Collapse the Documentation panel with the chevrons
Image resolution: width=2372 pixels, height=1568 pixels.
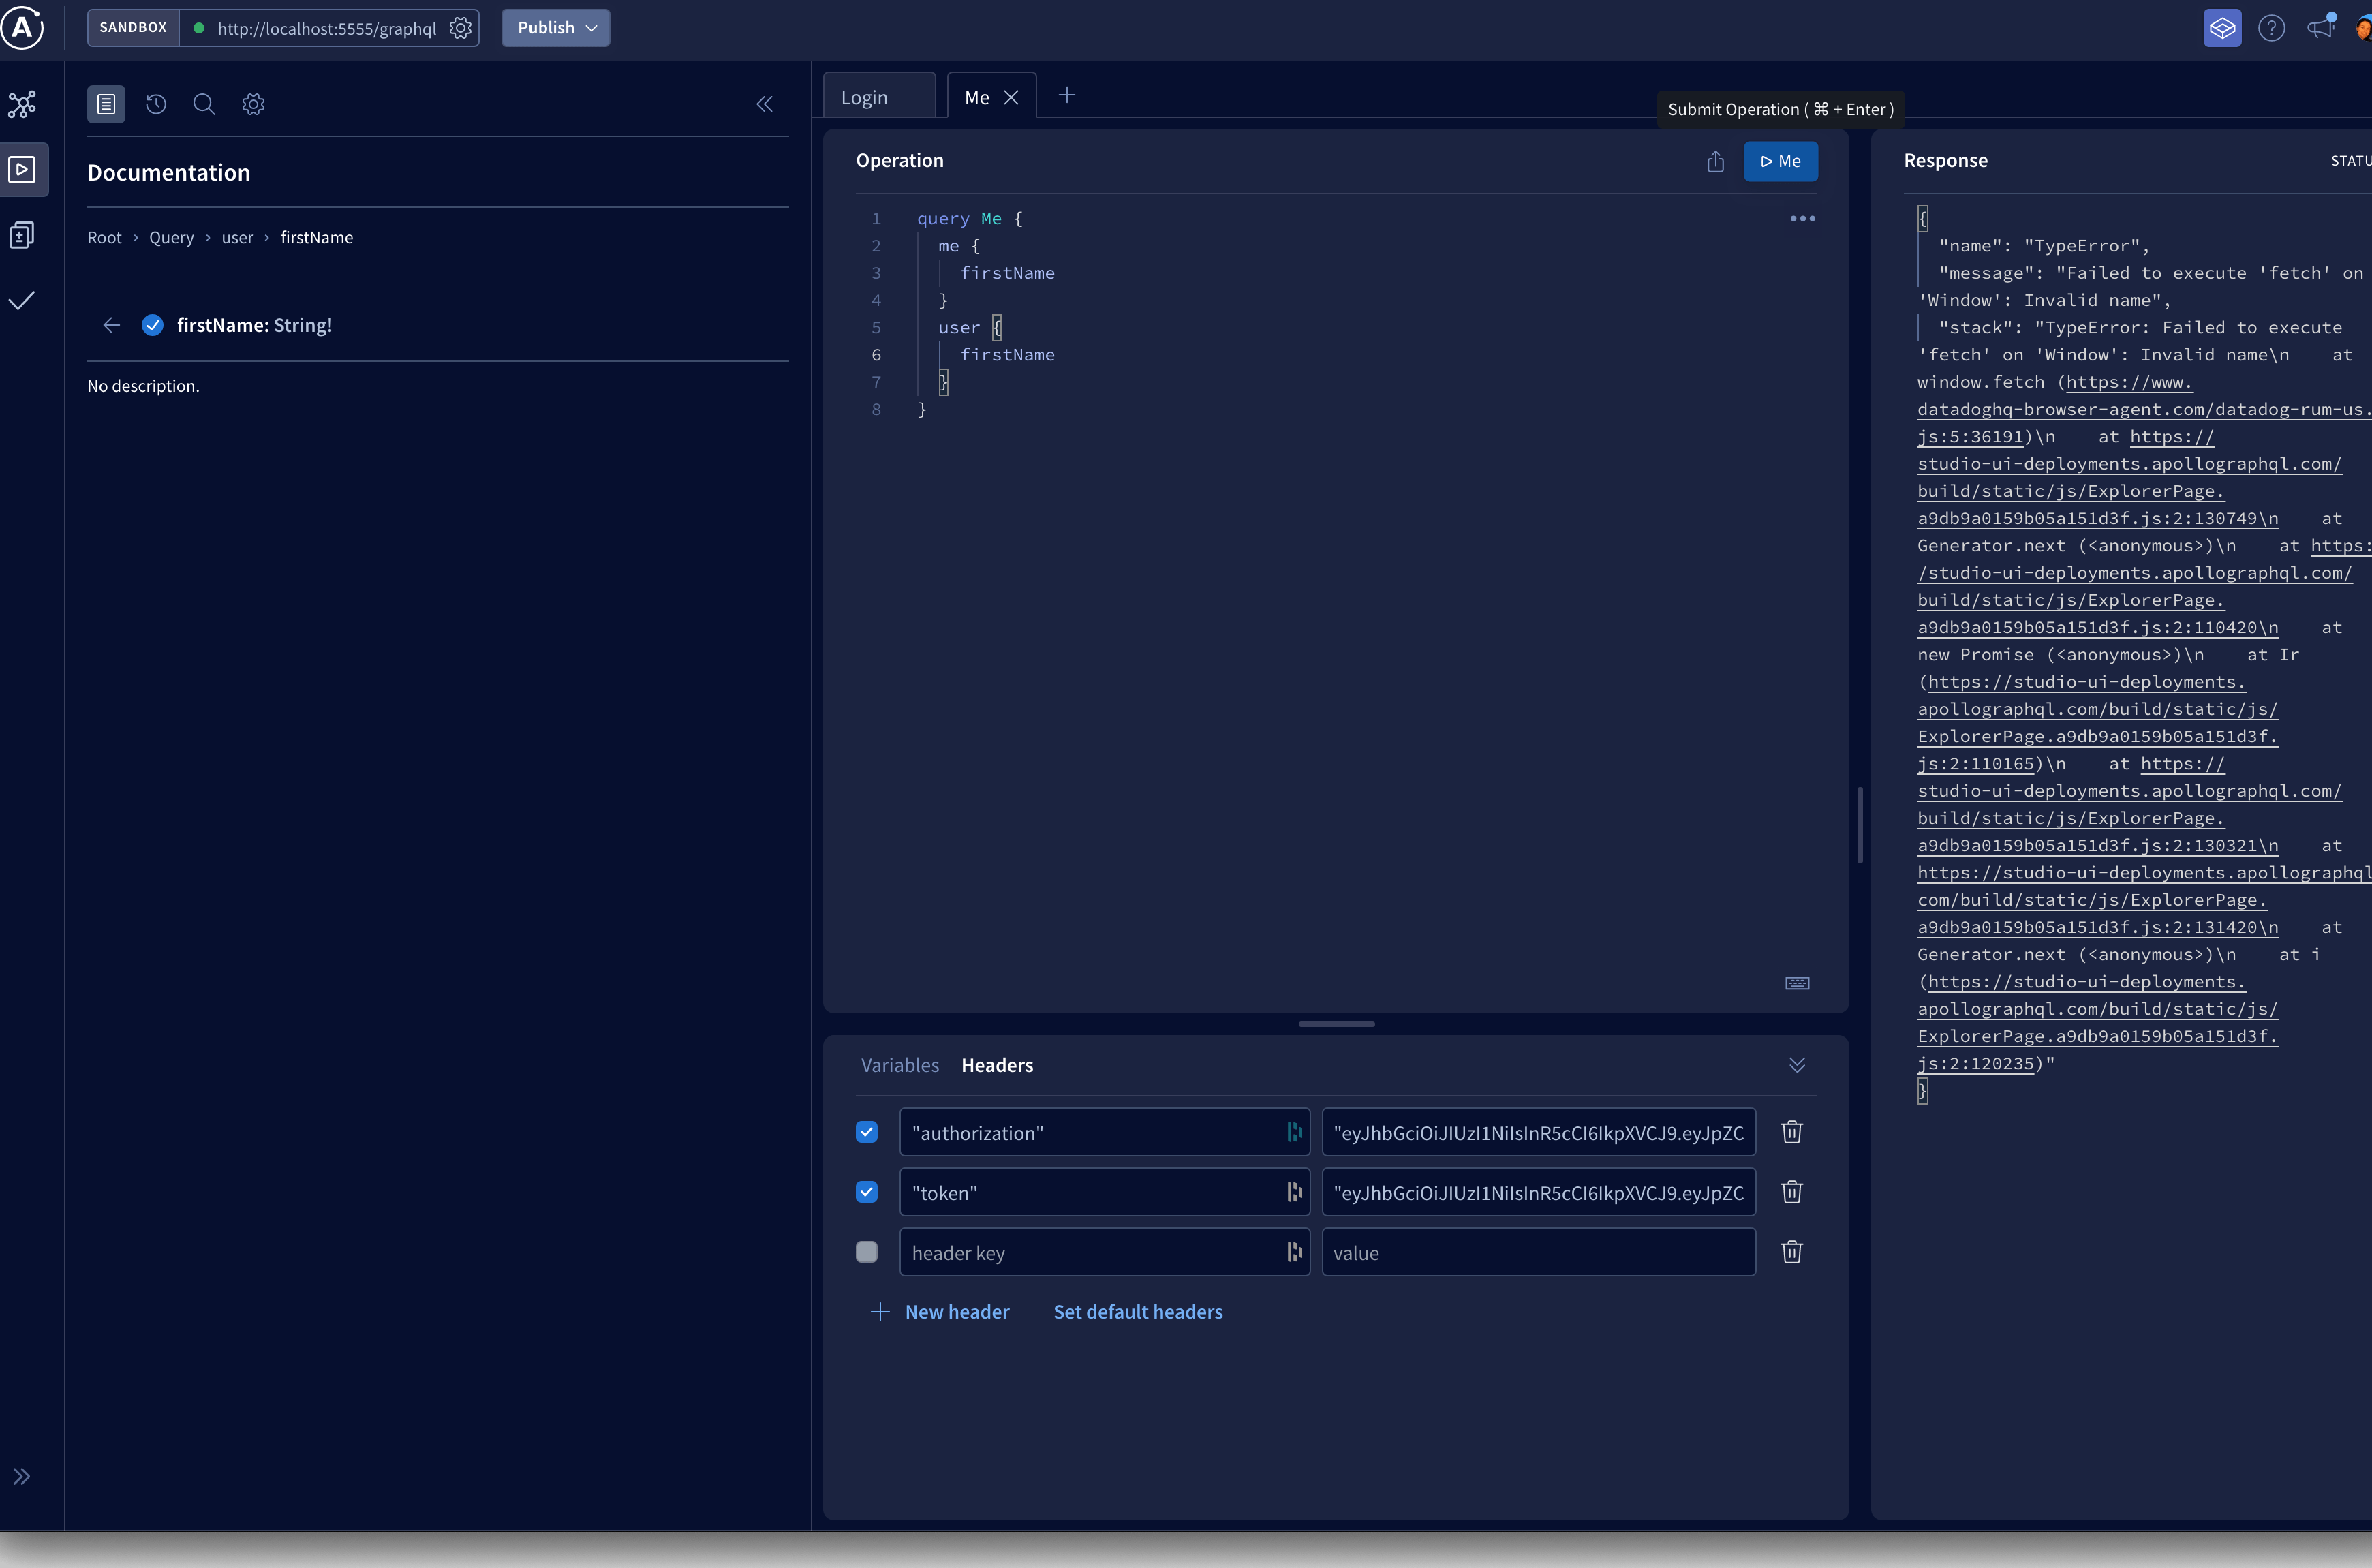click(x=765, y=104)
